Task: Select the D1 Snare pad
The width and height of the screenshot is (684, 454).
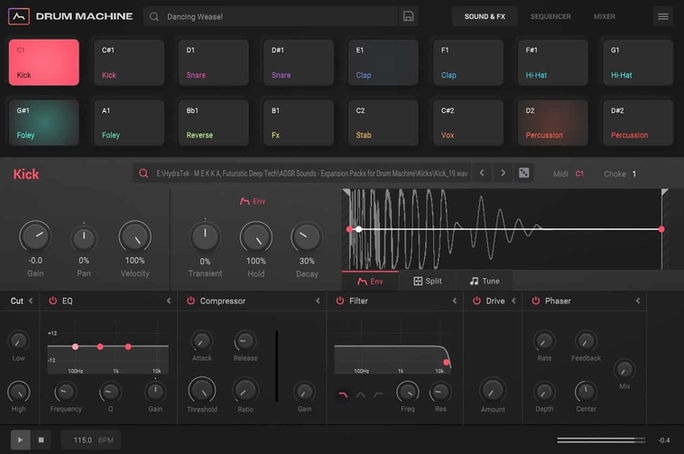Action: click(x=214, y=62)
